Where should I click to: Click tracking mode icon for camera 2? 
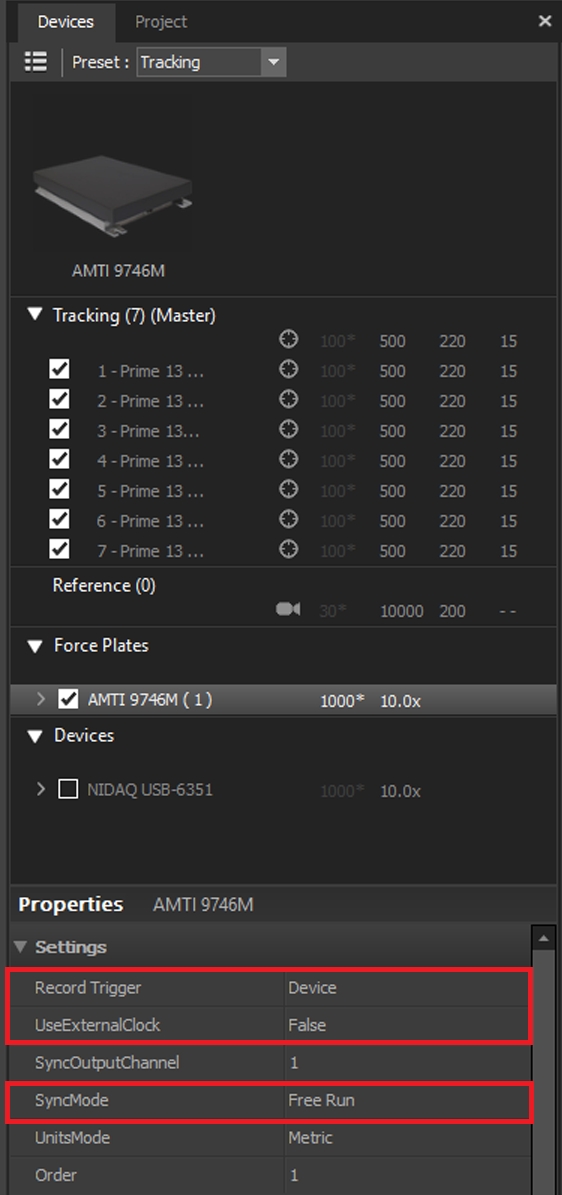(288, 400)
